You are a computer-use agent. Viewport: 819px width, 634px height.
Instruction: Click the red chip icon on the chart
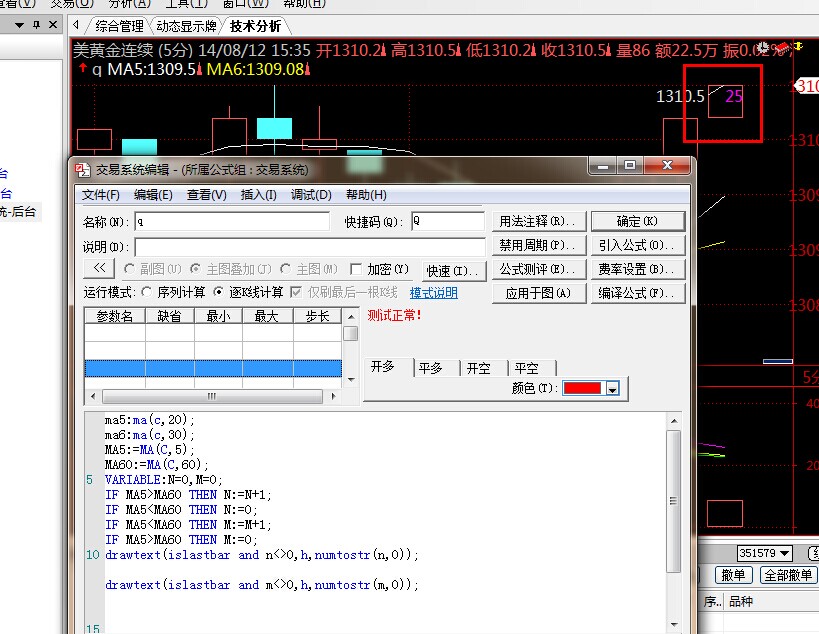tap(781, 48)
